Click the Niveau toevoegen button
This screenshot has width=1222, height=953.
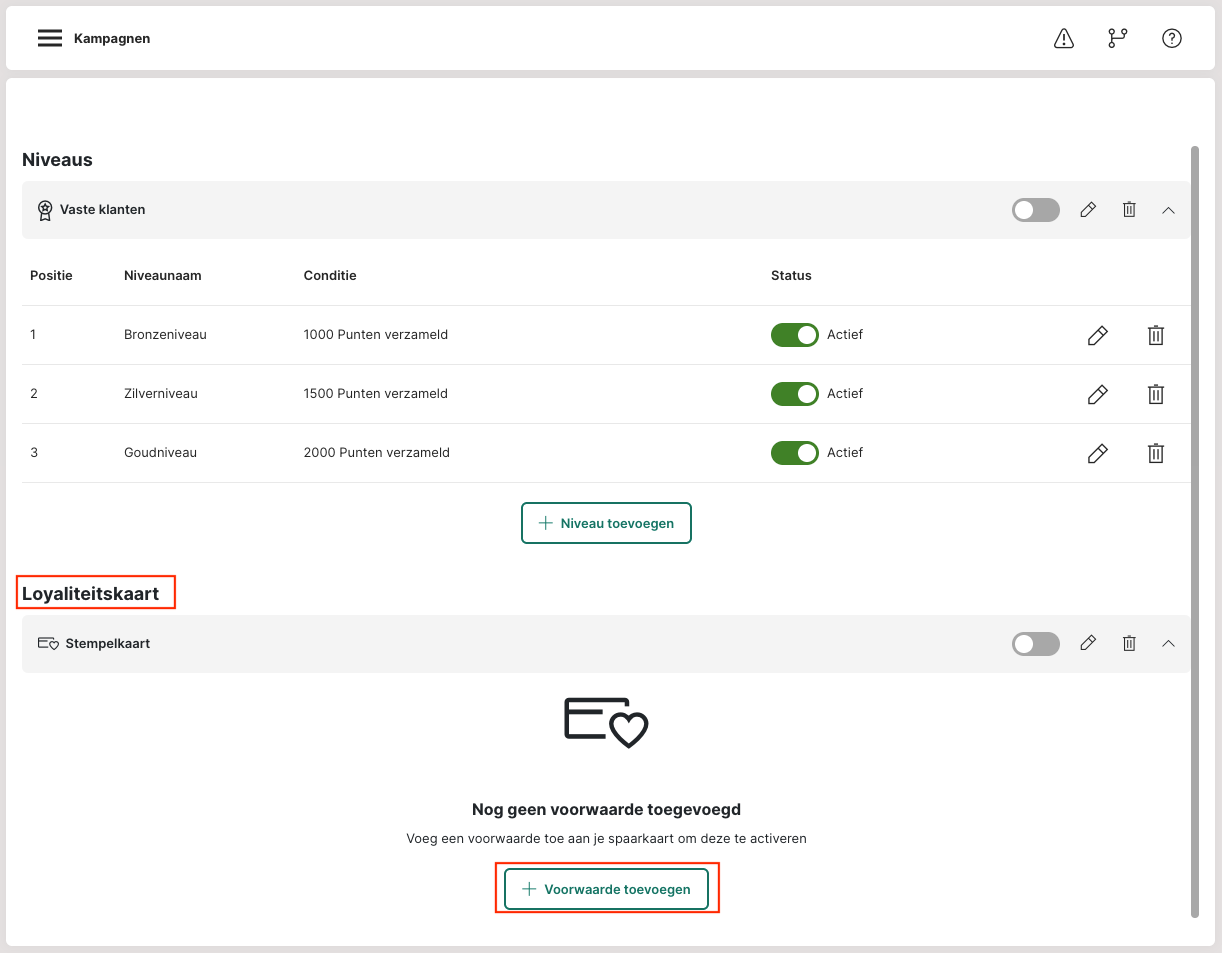click(x=606, y=523)
